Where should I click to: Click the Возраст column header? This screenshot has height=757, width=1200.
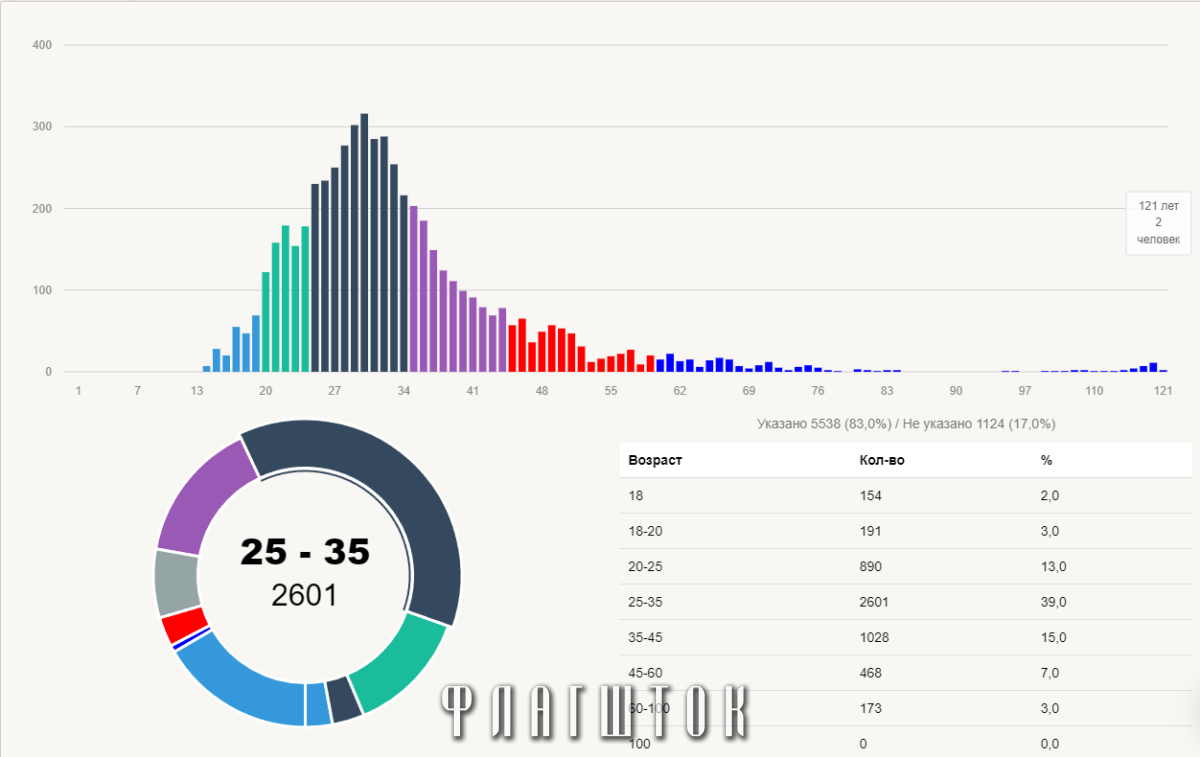click(655, 461)
